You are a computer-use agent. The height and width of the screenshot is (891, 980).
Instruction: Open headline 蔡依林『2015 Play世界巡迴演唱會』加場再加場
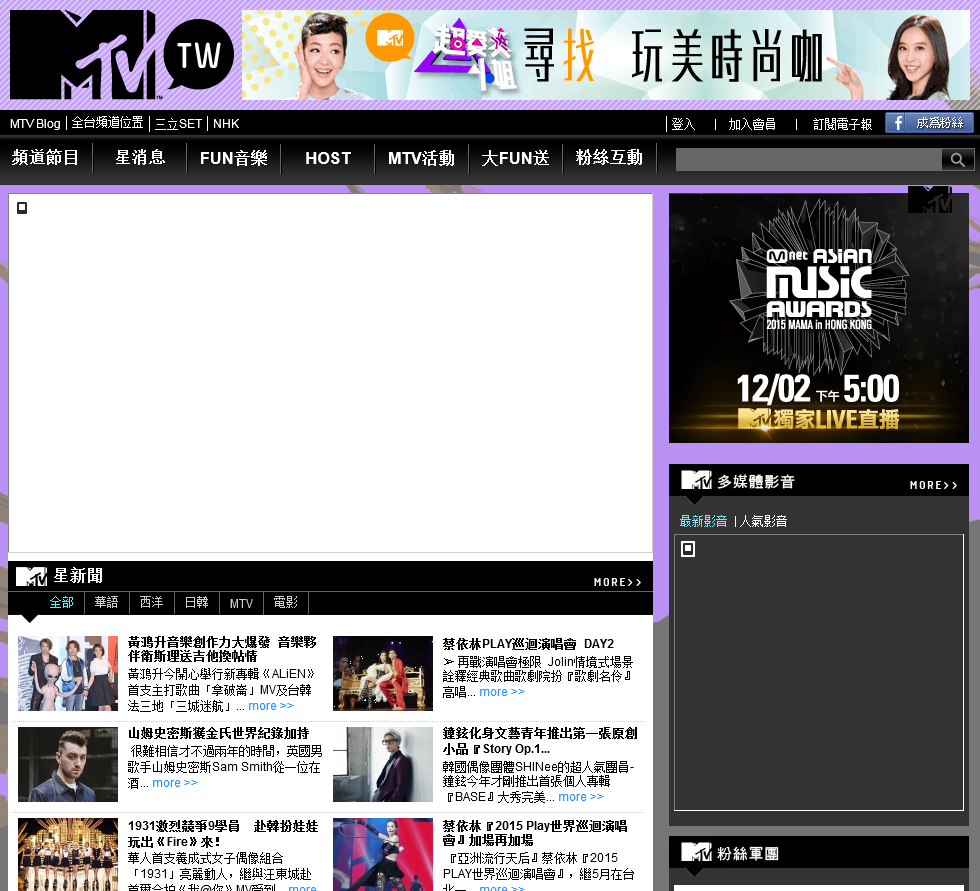tap(535, 833)
